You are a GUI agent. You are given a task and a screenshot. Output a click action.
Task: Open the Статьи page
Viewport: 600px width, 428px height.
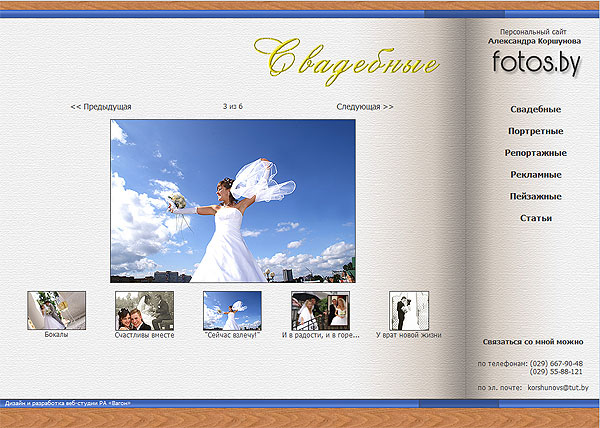535,218
